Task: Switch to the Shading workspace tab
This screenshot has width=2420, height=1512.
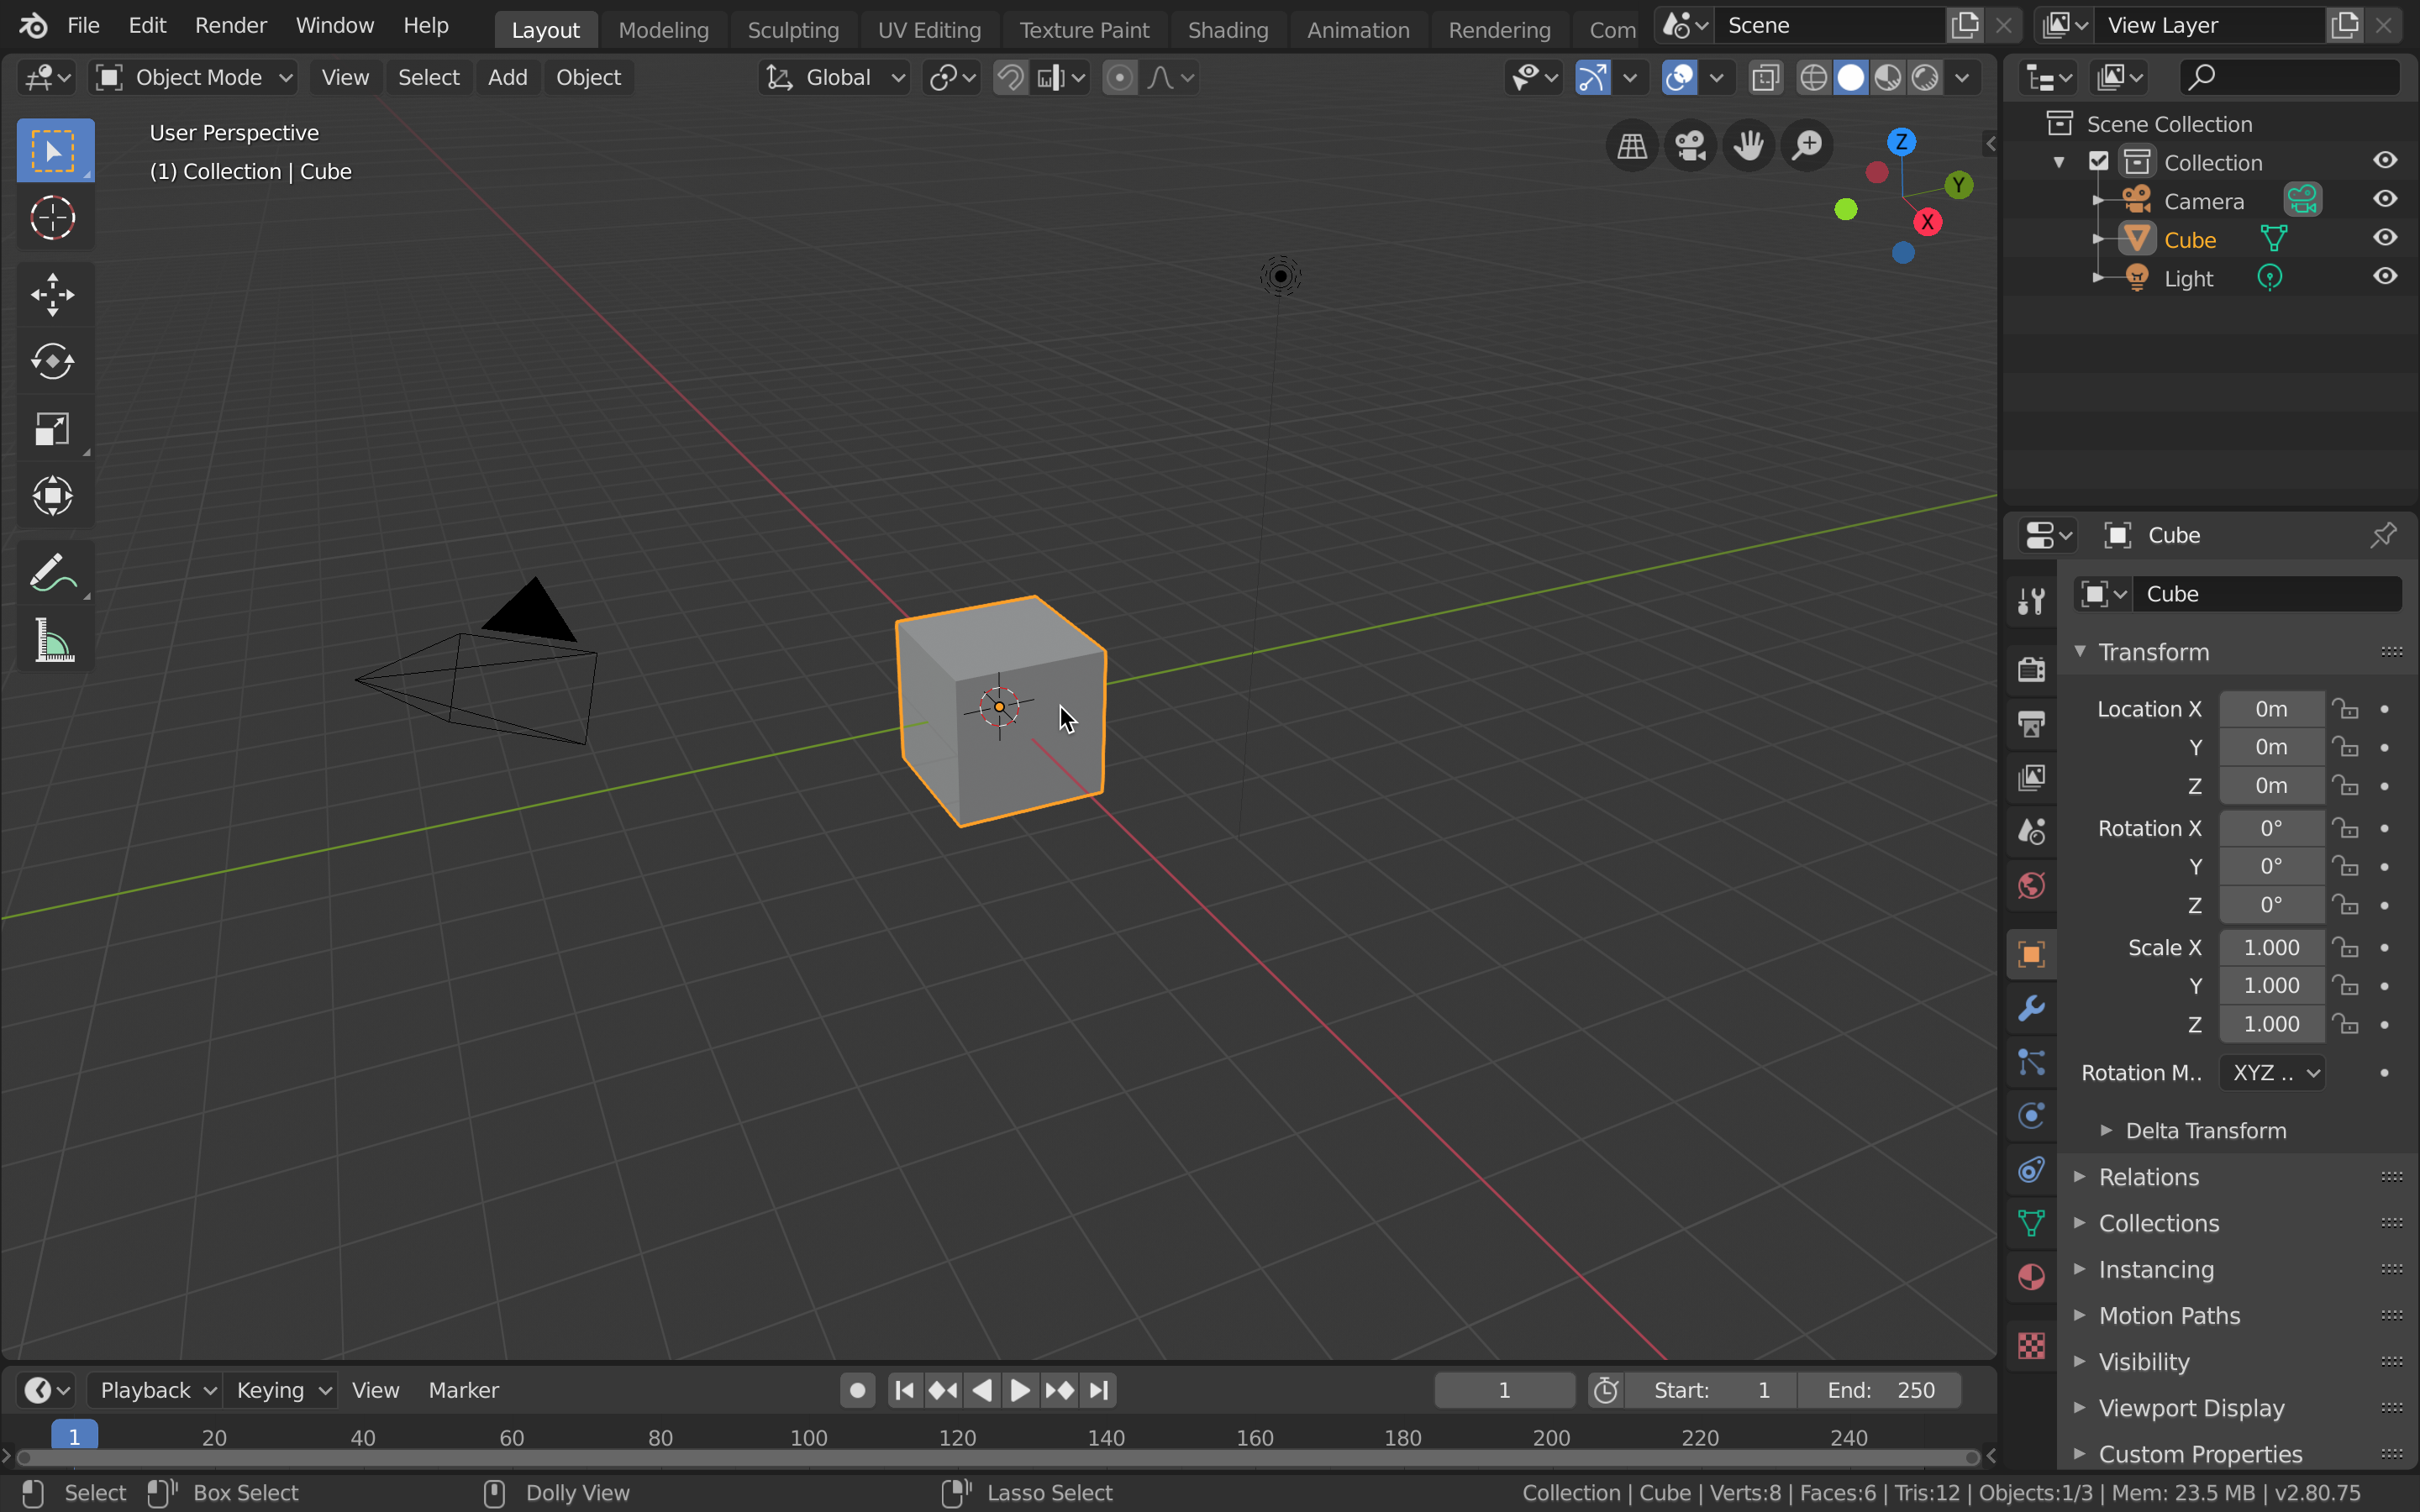Action: (x=1228, y=30)
